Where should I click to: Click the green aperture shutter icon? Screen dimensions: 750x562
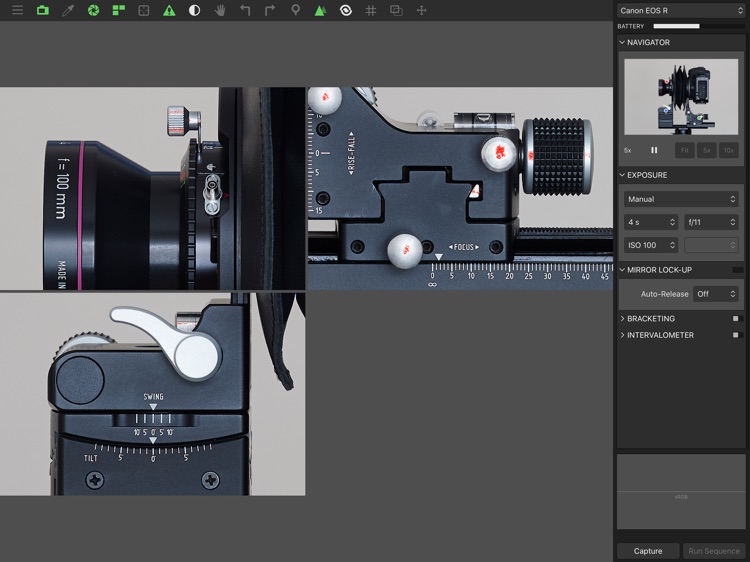[93, 10]
